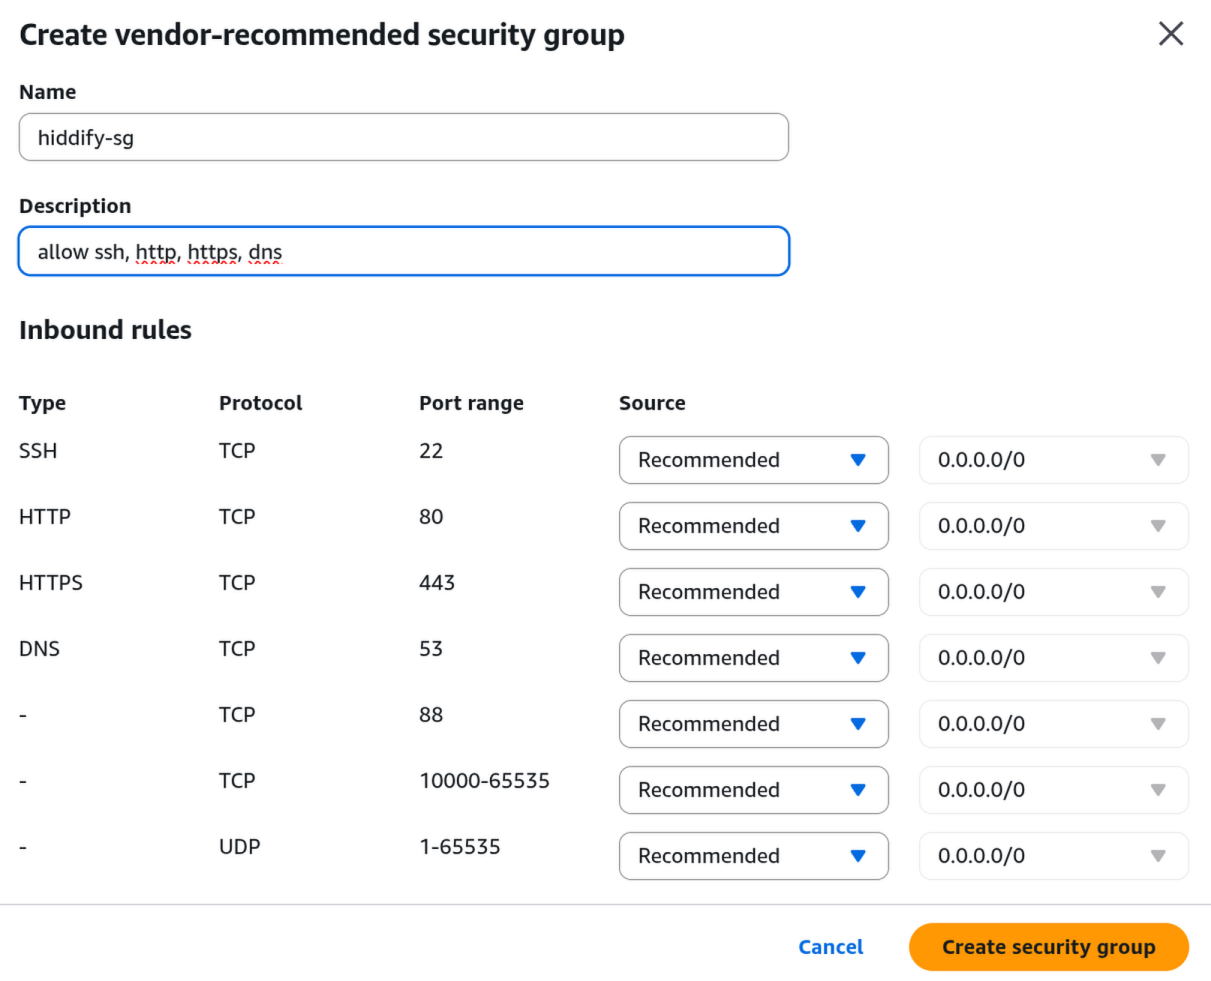The height and width of the screenshot is (981, 1211).
Task: Close the security group dialog with the X
Action: click(1170, 33)
